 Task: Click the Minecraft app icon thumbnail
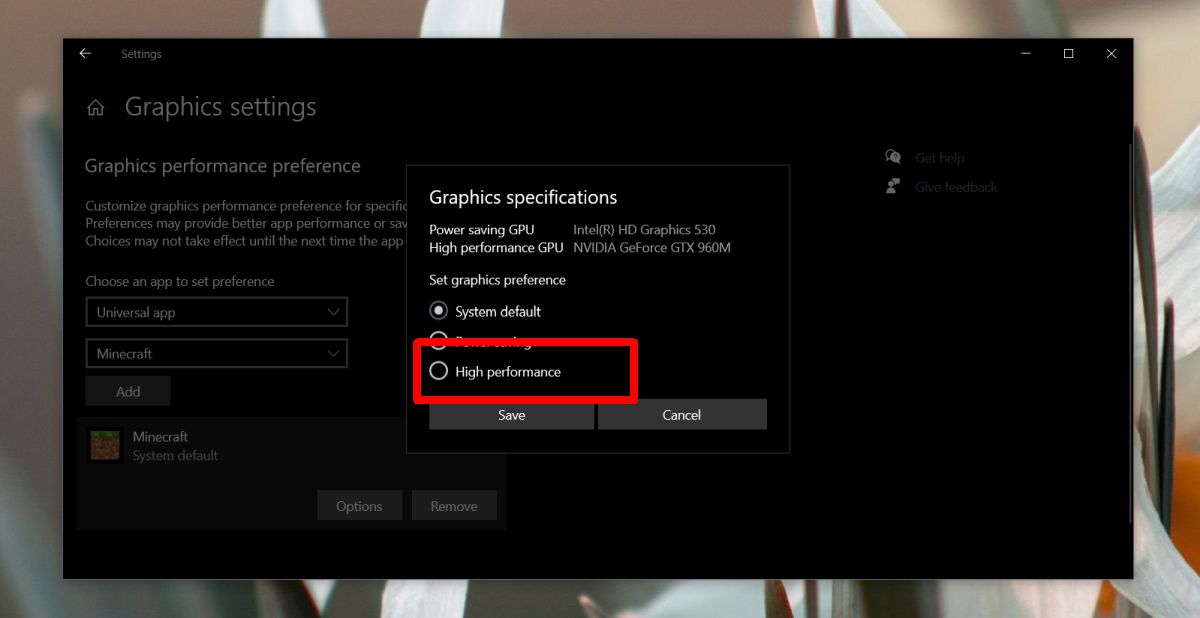pyautogui.click(x=105, y=444)
